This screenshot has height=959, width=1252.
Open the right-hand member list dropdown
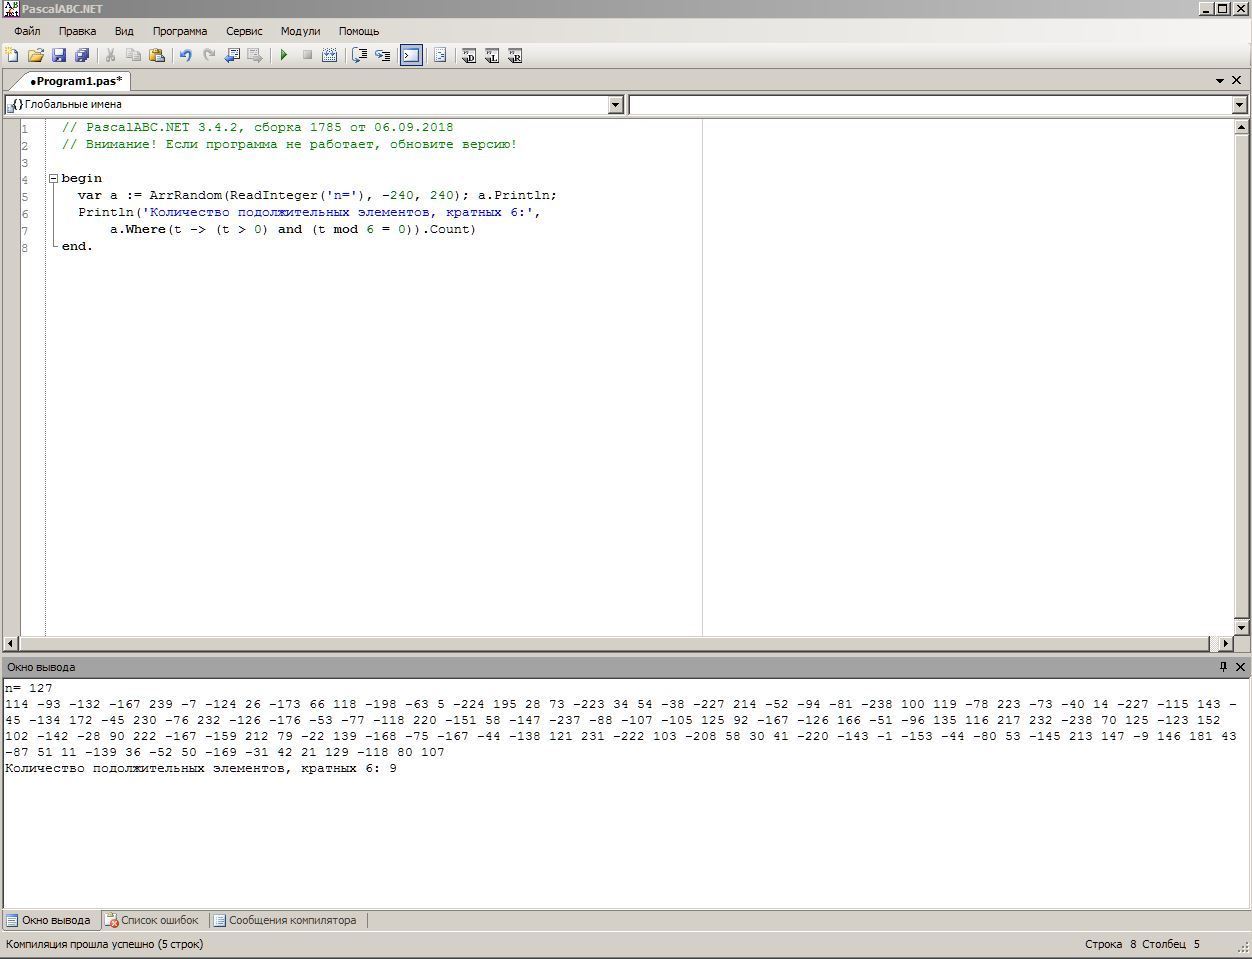[x=1239, y=105]
